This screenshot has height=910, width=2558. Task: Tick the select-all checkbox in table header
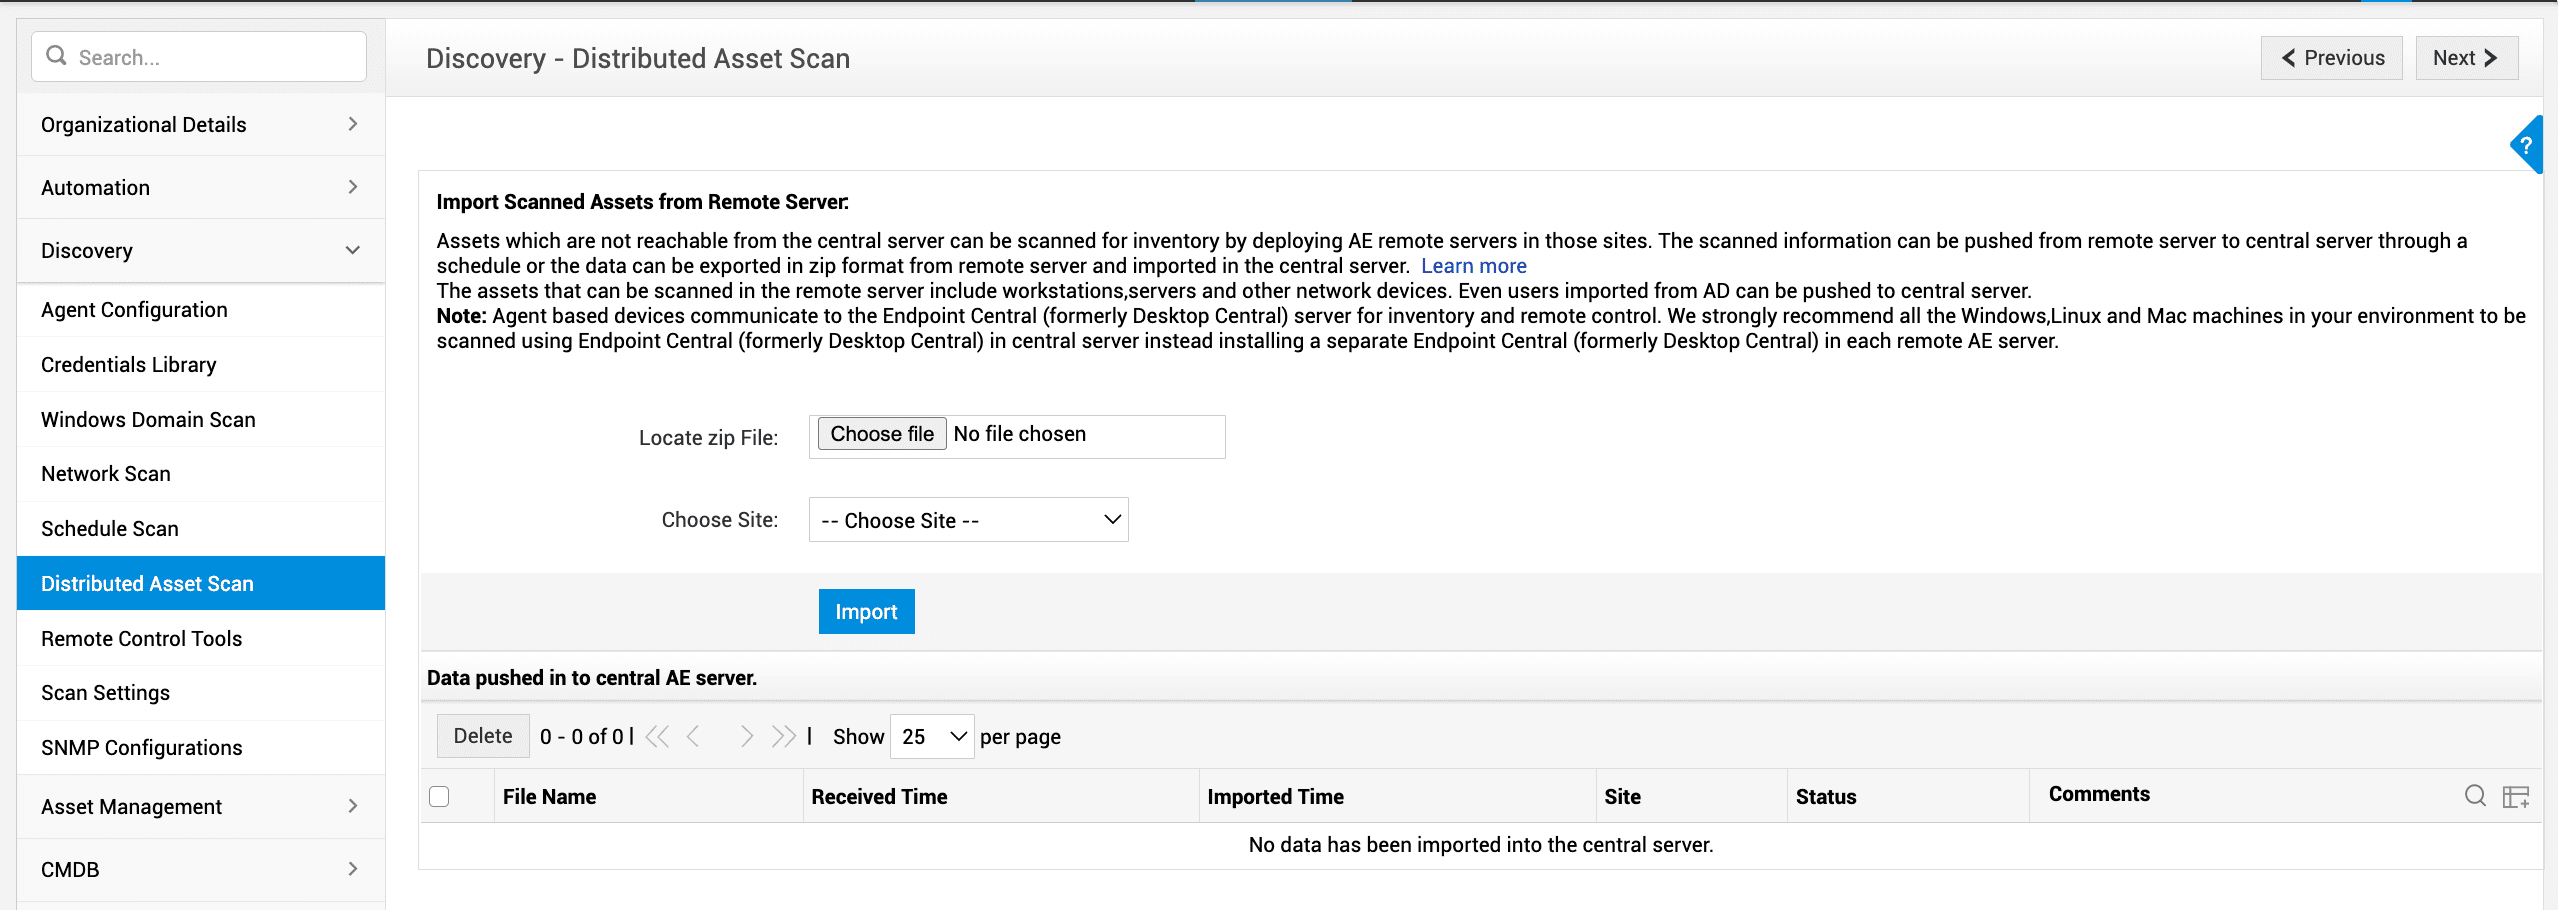click(439, 797)
